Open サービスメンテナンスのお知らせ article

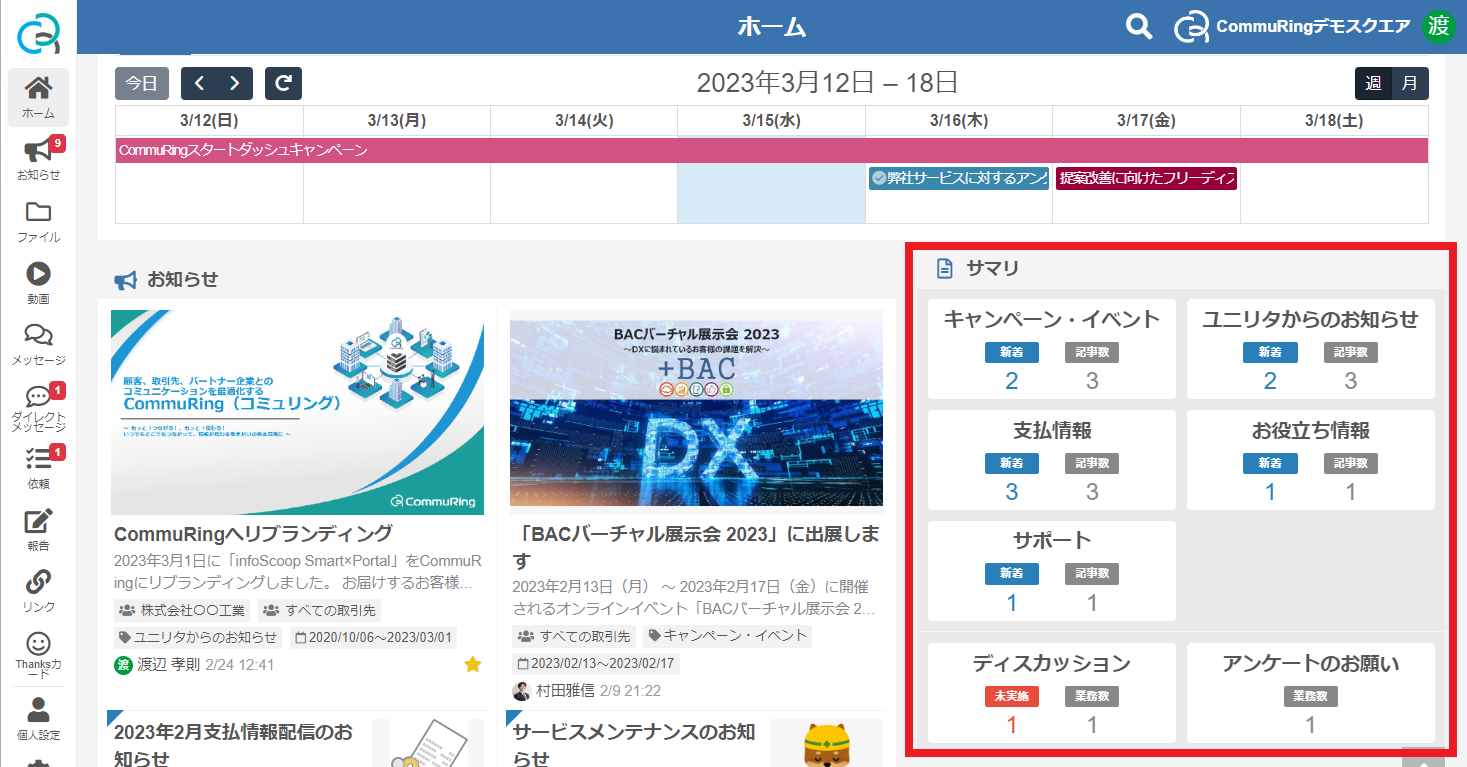(634, 745)
